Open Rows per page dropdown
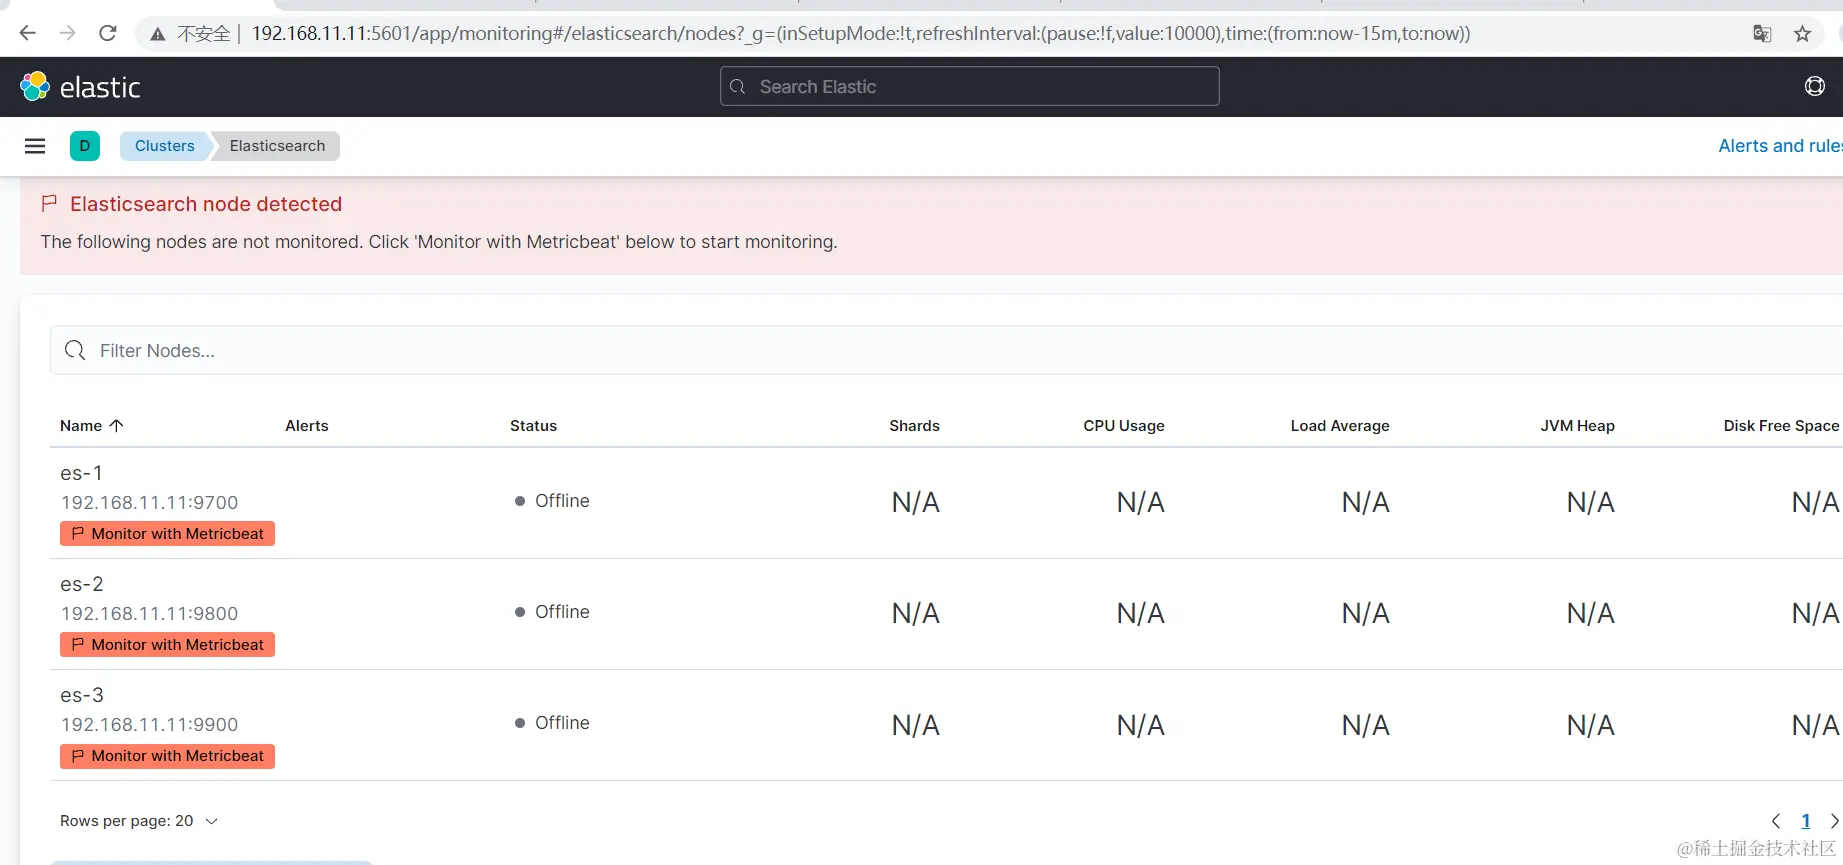 tap(139, 821)
